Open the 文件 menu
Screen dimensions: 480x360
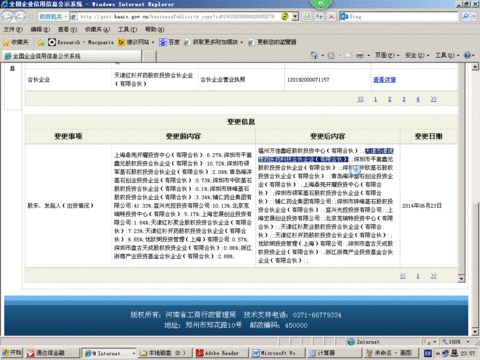pos(13,29)
